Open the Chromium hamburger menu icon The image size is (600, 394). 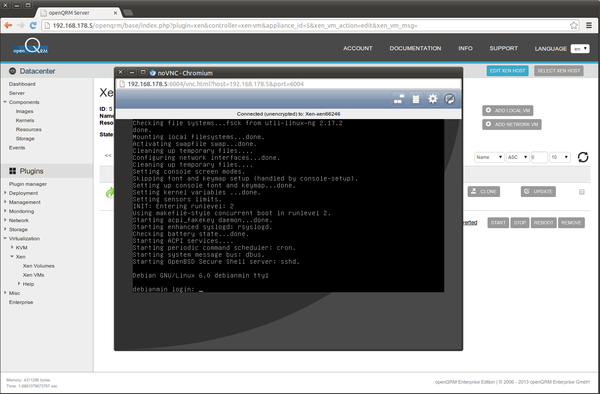pyautogui.click(x=589, y=26)
